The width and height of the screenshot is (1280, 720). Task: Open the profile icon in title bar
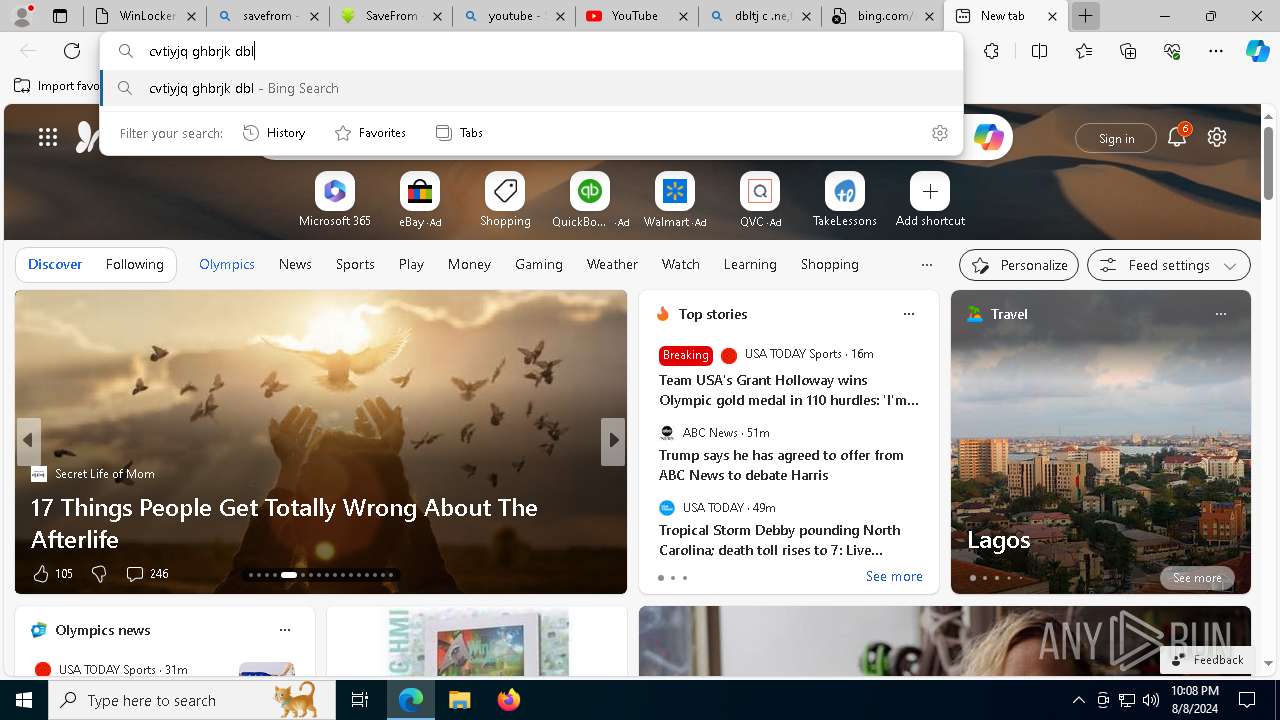point(21,16)
